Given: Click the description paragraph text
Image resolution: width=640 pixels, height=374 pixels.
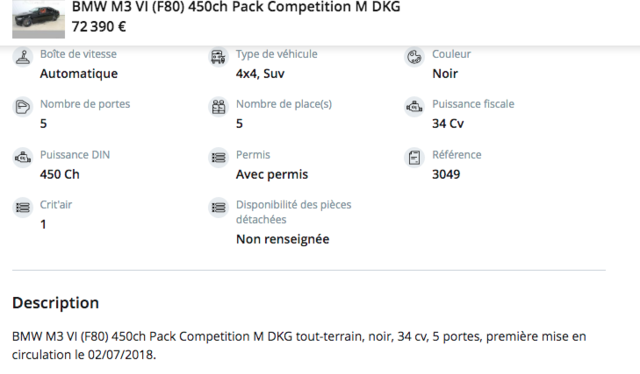Looking at the screenshot, I should click(299, 345).
